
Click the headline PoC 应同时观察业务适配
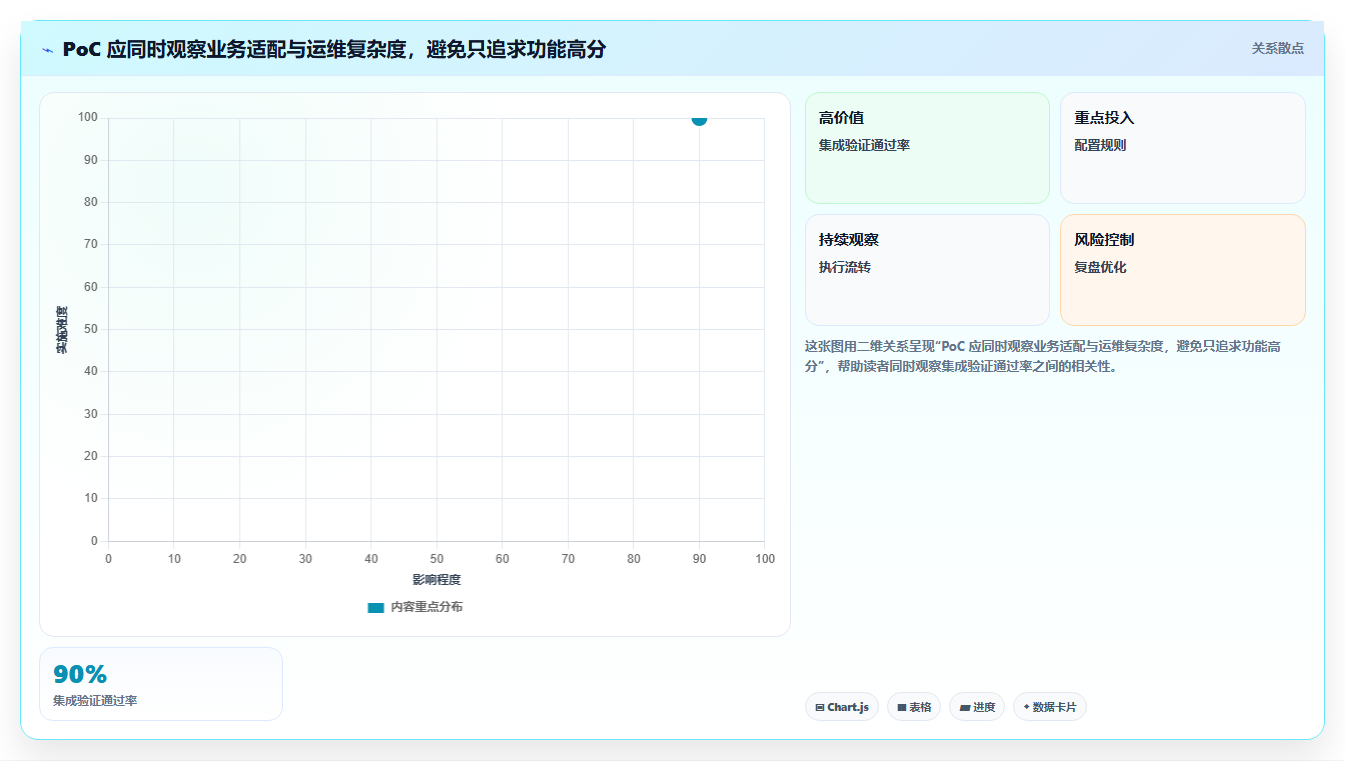click(334, 49)
